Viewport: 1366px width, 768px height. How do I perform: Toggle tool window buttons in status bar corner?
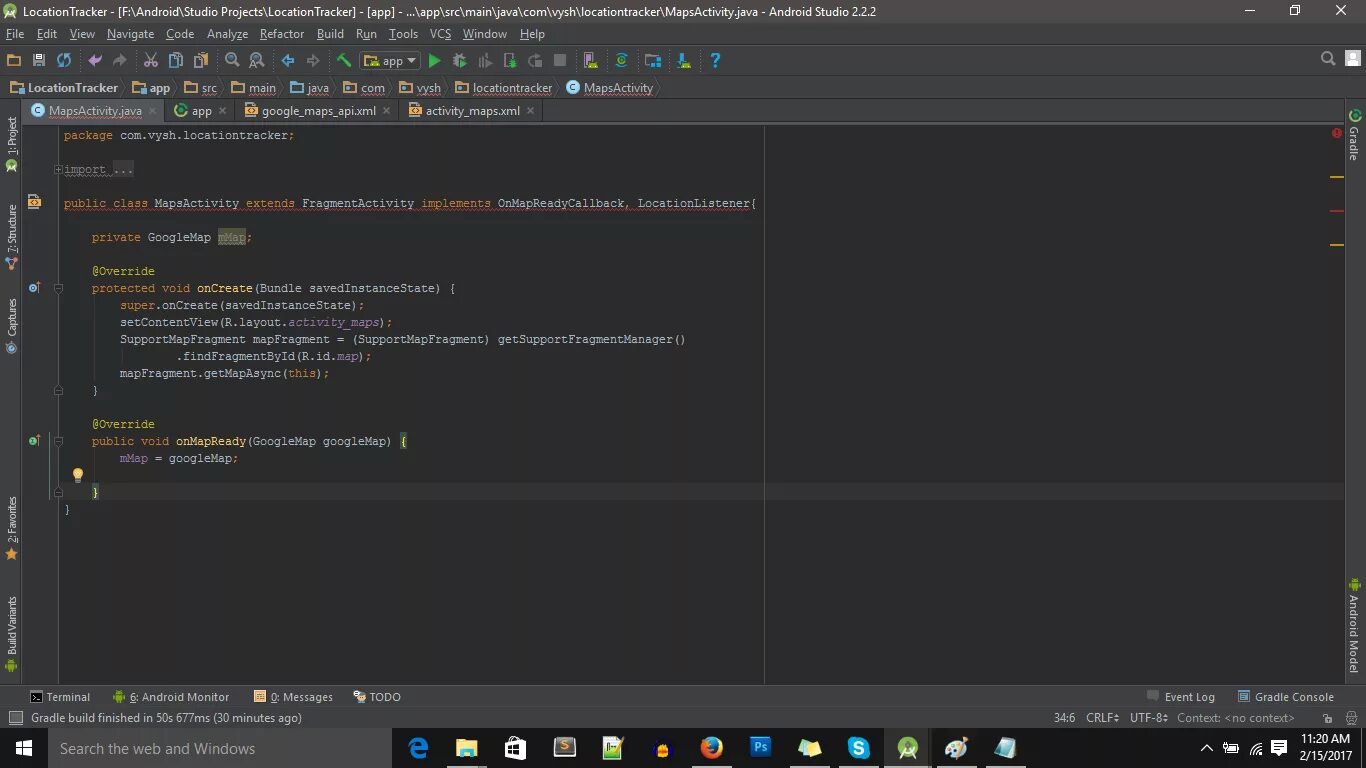pos(15,718)
